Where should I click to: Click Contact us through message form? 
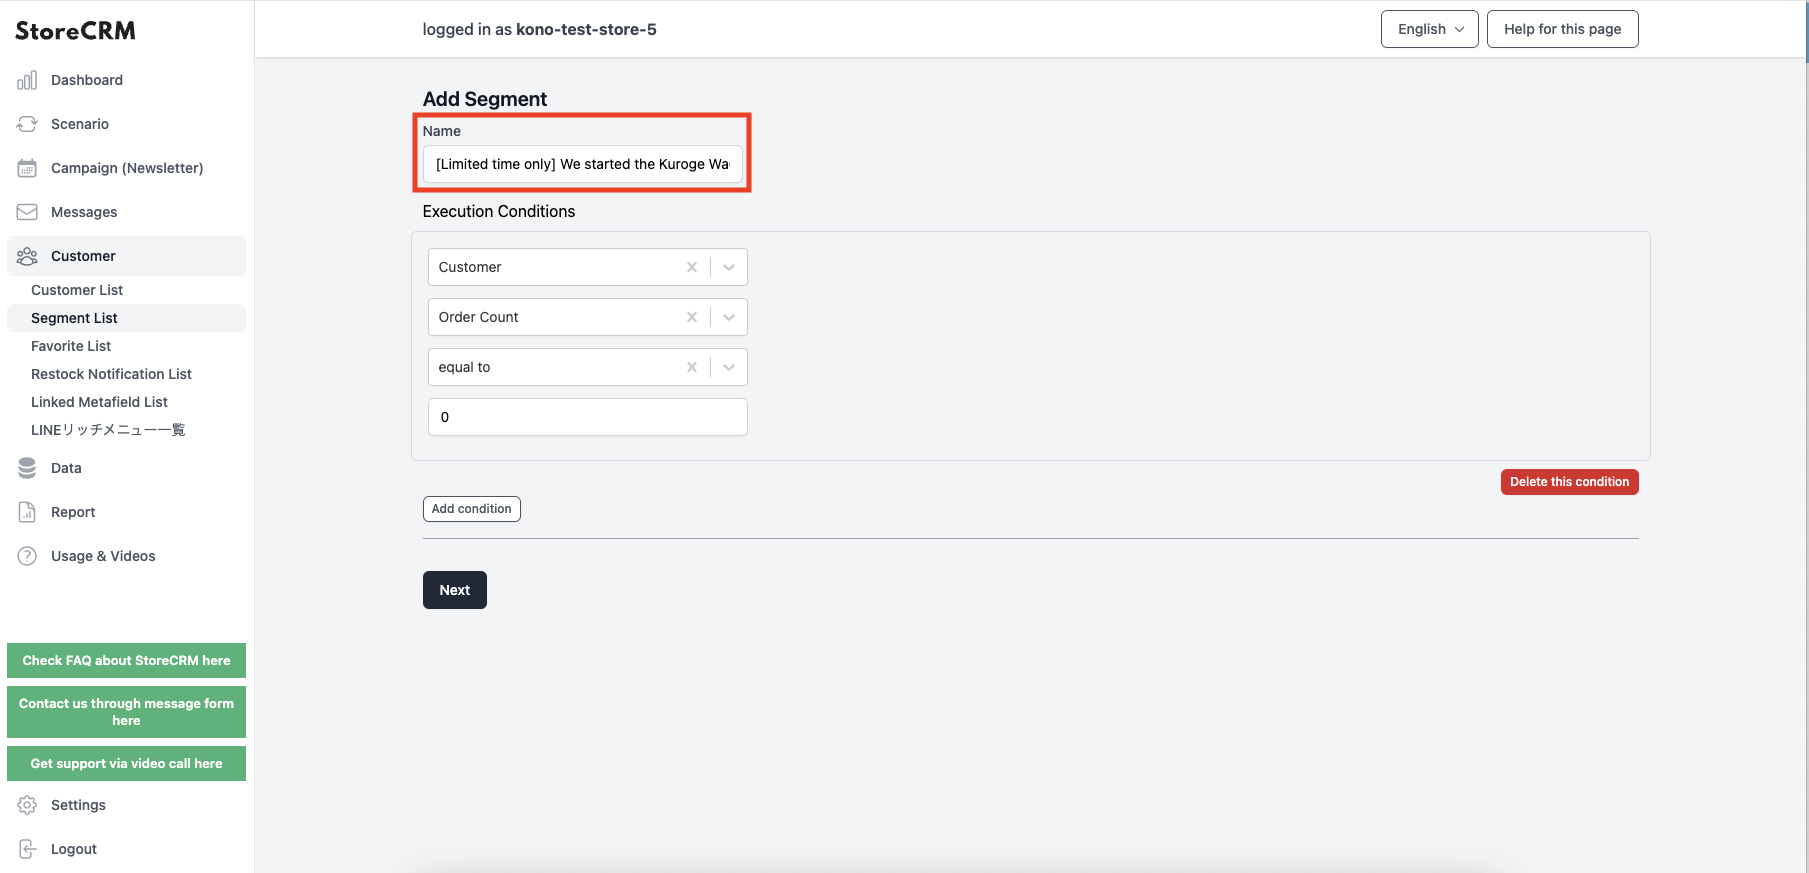click(126, 712)
